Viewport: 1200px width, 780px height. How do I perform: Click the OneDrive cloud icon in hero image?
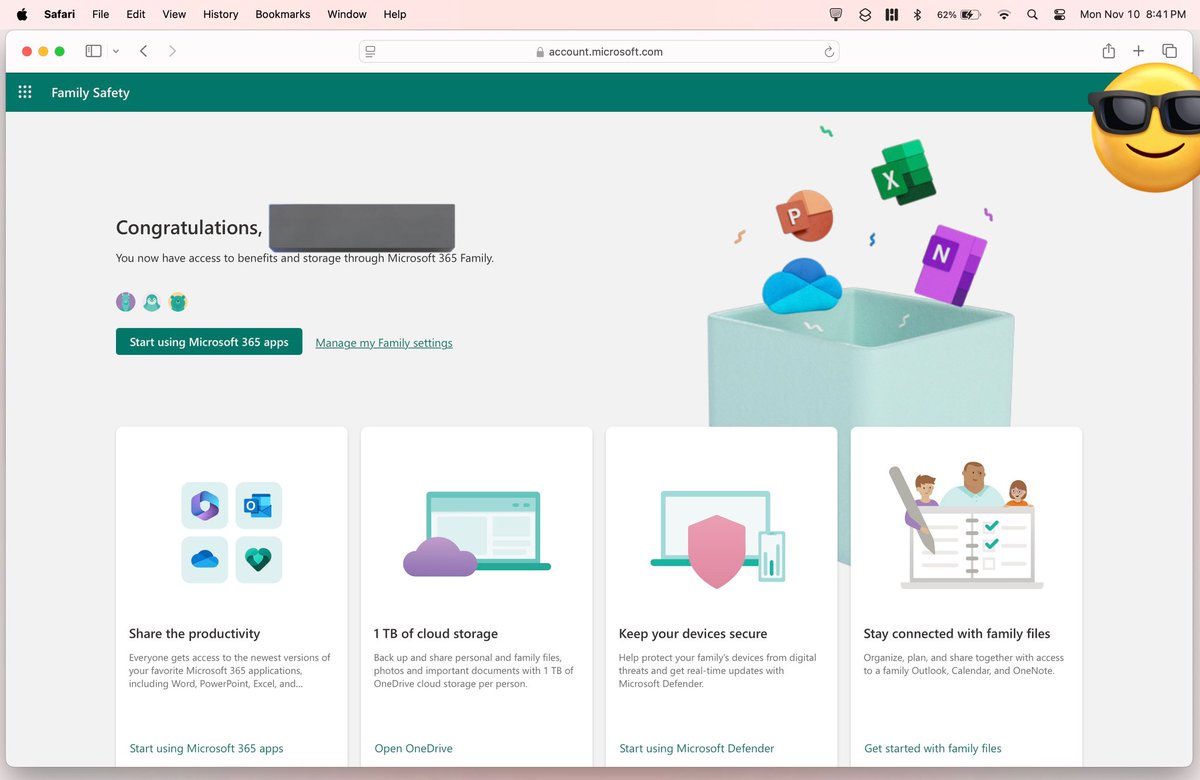point(802,287)
